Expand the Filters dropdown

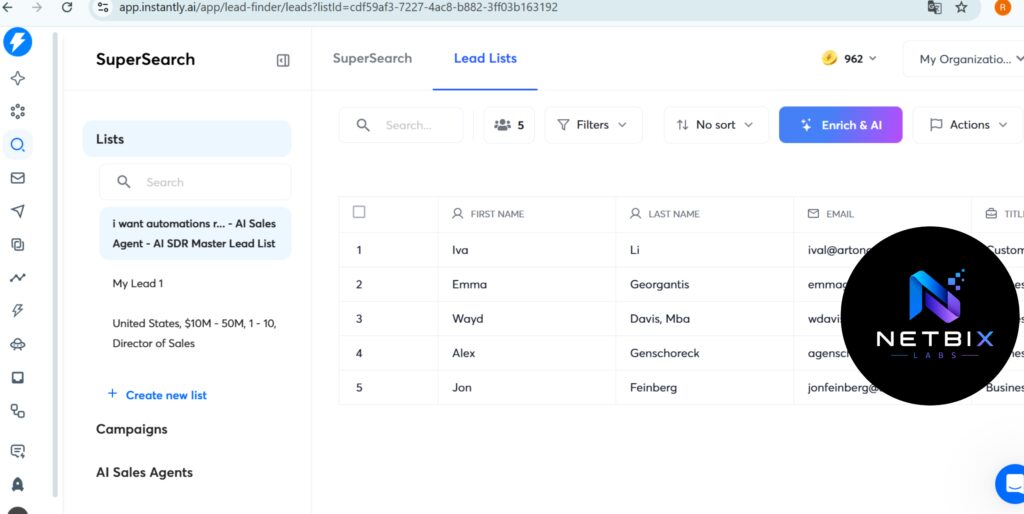tap(593, 125)
